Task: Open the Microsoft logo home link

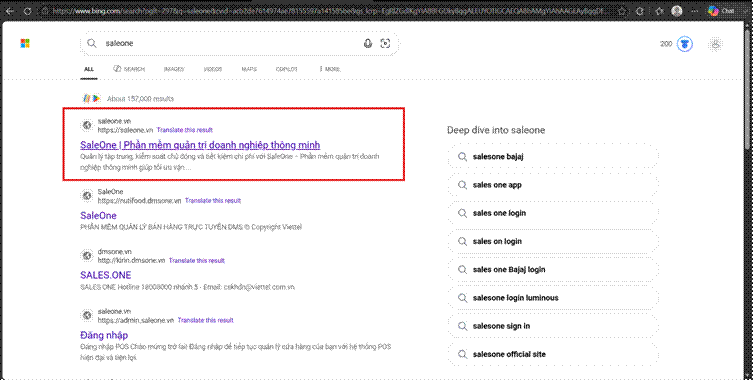Action: (x=25, y=44)
